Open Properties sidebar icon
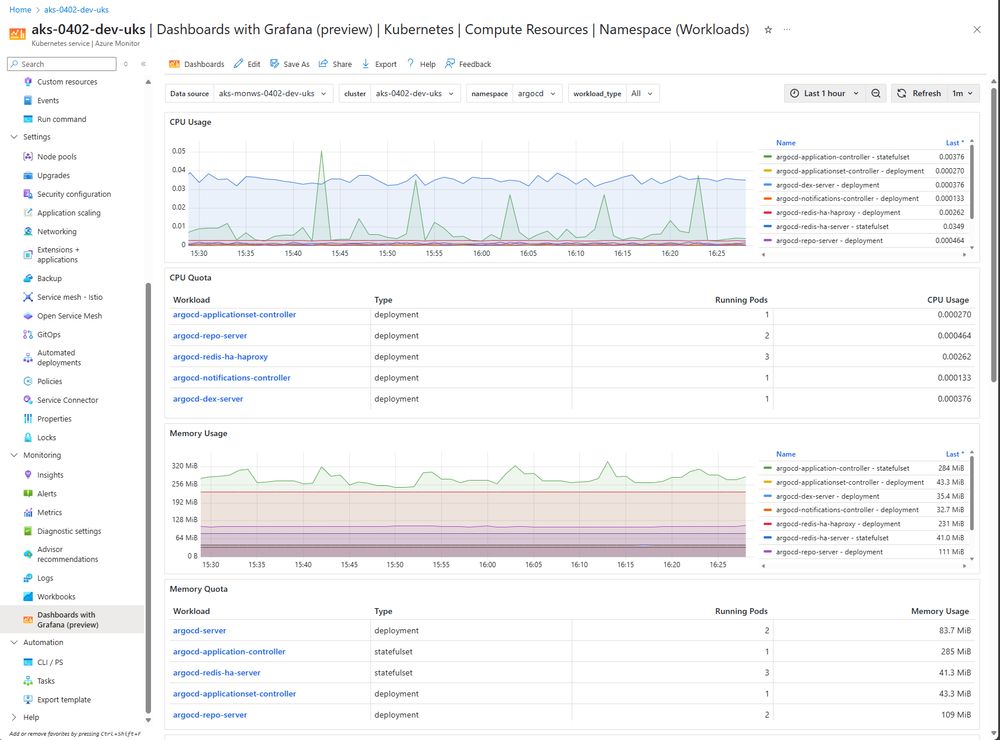The width and height of the screenshot is (1000, 740). [27, 418]
